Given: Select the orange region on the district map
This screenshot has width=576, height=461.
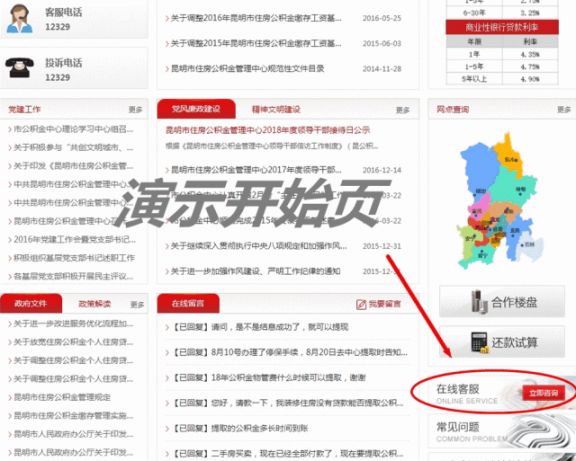Looking at the screenshot, I should (x=508, y=153).
